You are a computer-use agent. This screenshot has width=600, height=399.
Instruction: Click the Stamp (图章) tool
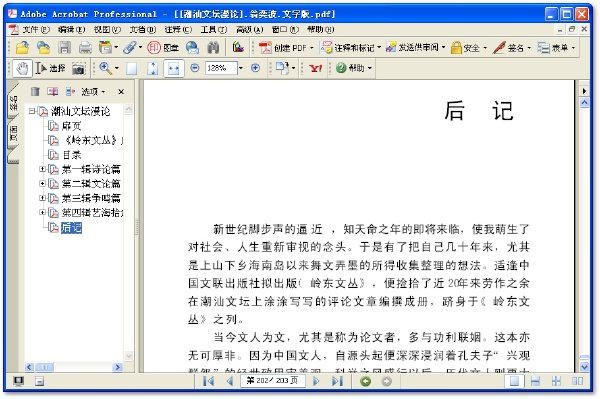tap(163, 48)
